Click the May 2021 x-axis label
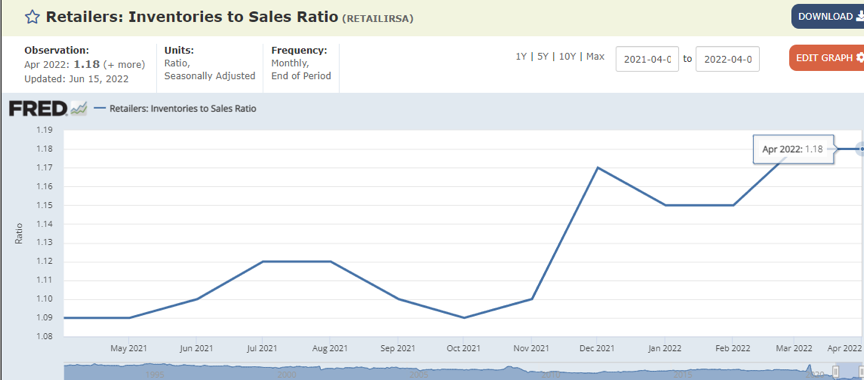Image resolution: width=864 pixels, height=380 pixels. pyautogui.click(x=129, y=348)
